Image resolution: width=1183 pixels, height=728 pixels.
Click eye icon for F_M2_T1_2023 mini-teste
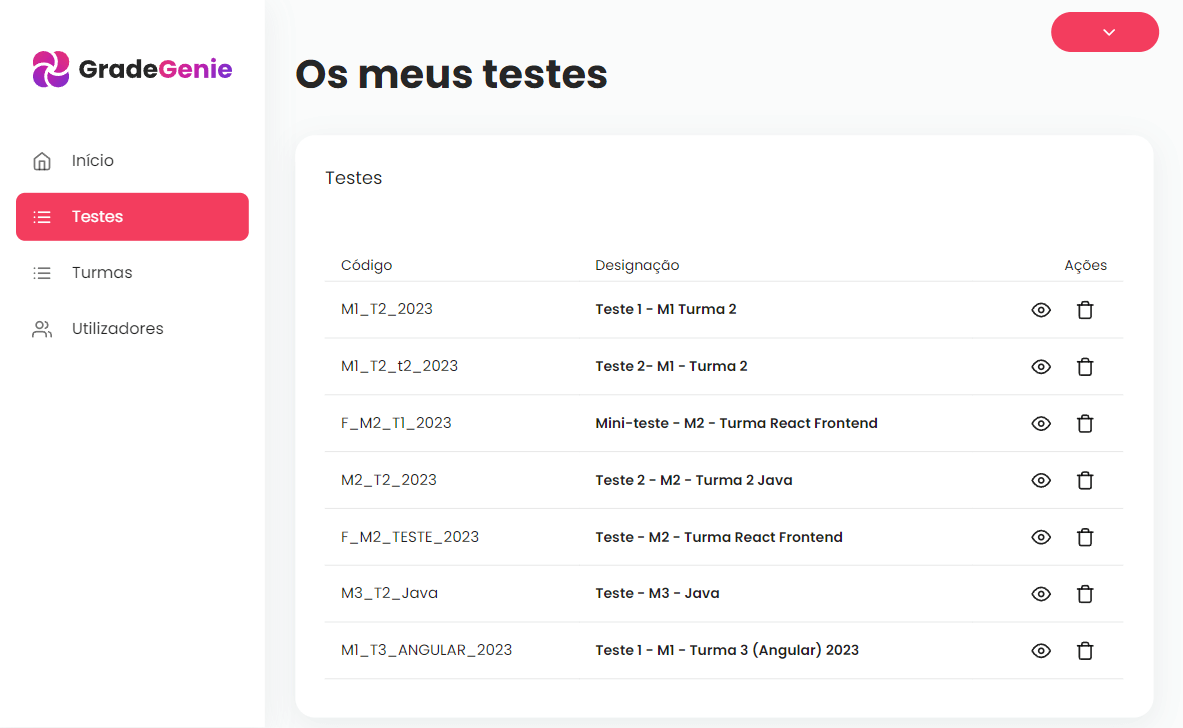pyautogui.click(x=1040, y=424)
